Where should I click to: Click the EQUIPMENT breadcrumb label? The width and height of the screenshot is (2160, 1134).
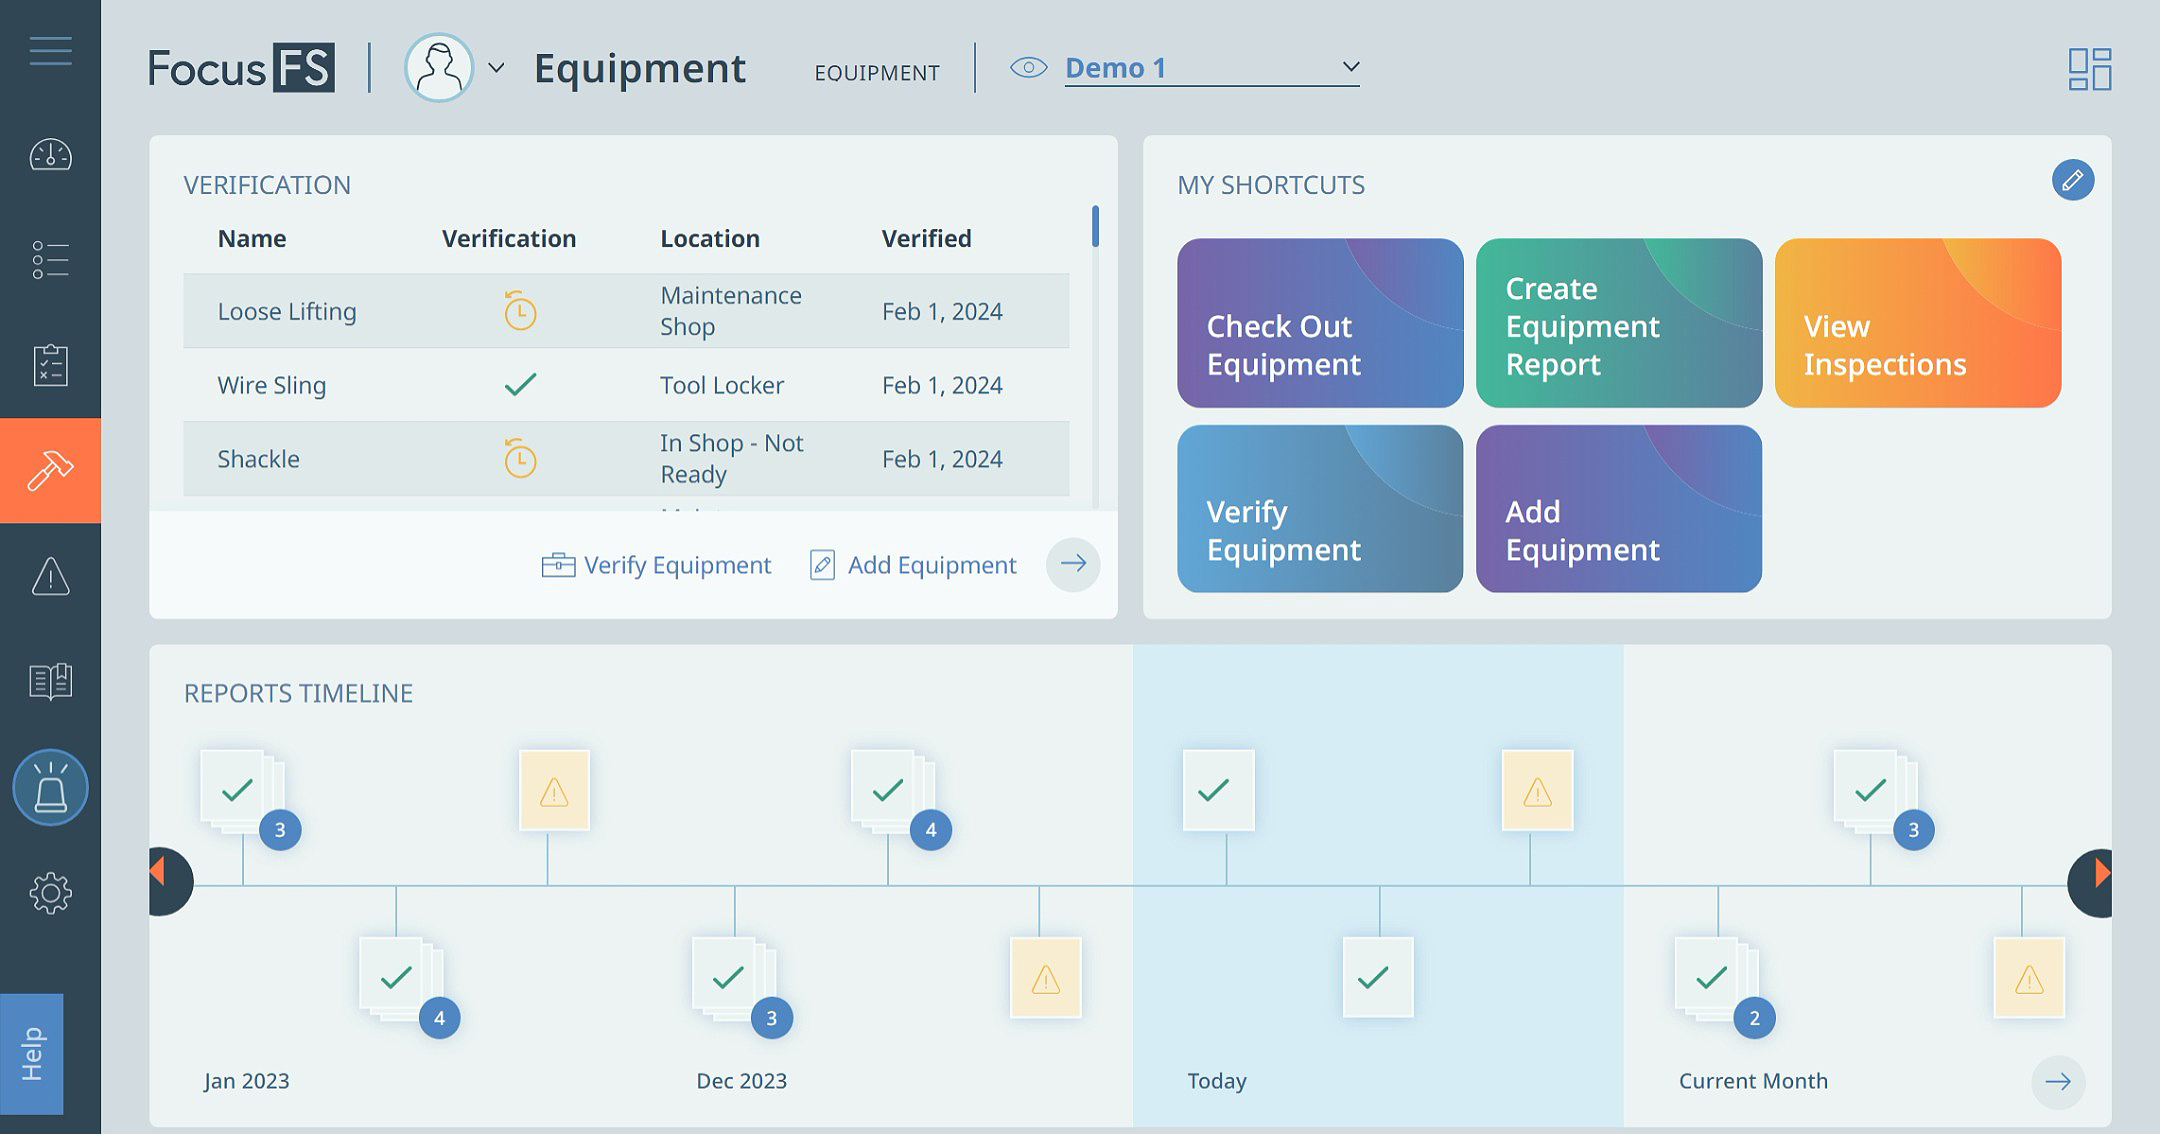click(876, 73)
